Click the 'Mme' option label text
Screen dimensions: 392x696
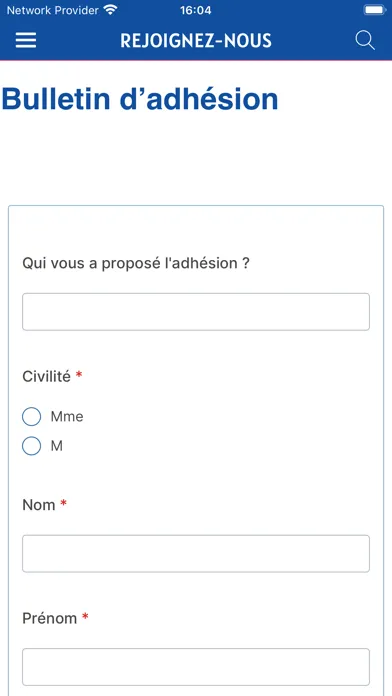67,417
